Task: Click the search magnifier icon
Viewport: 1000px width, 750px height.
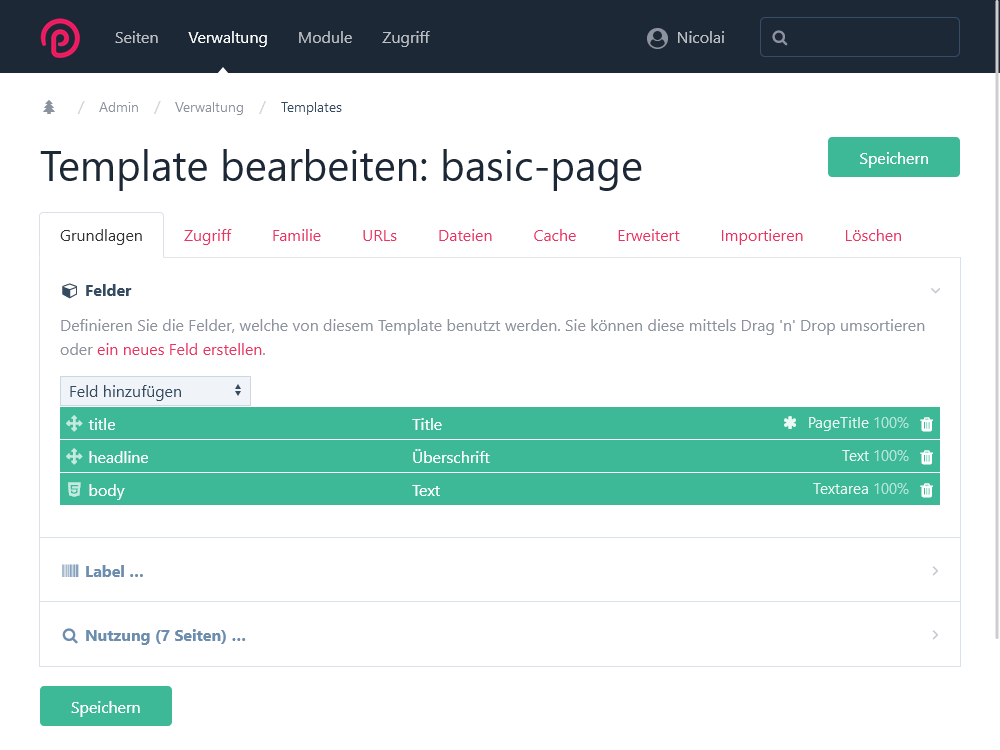Action: pos(779,38)
